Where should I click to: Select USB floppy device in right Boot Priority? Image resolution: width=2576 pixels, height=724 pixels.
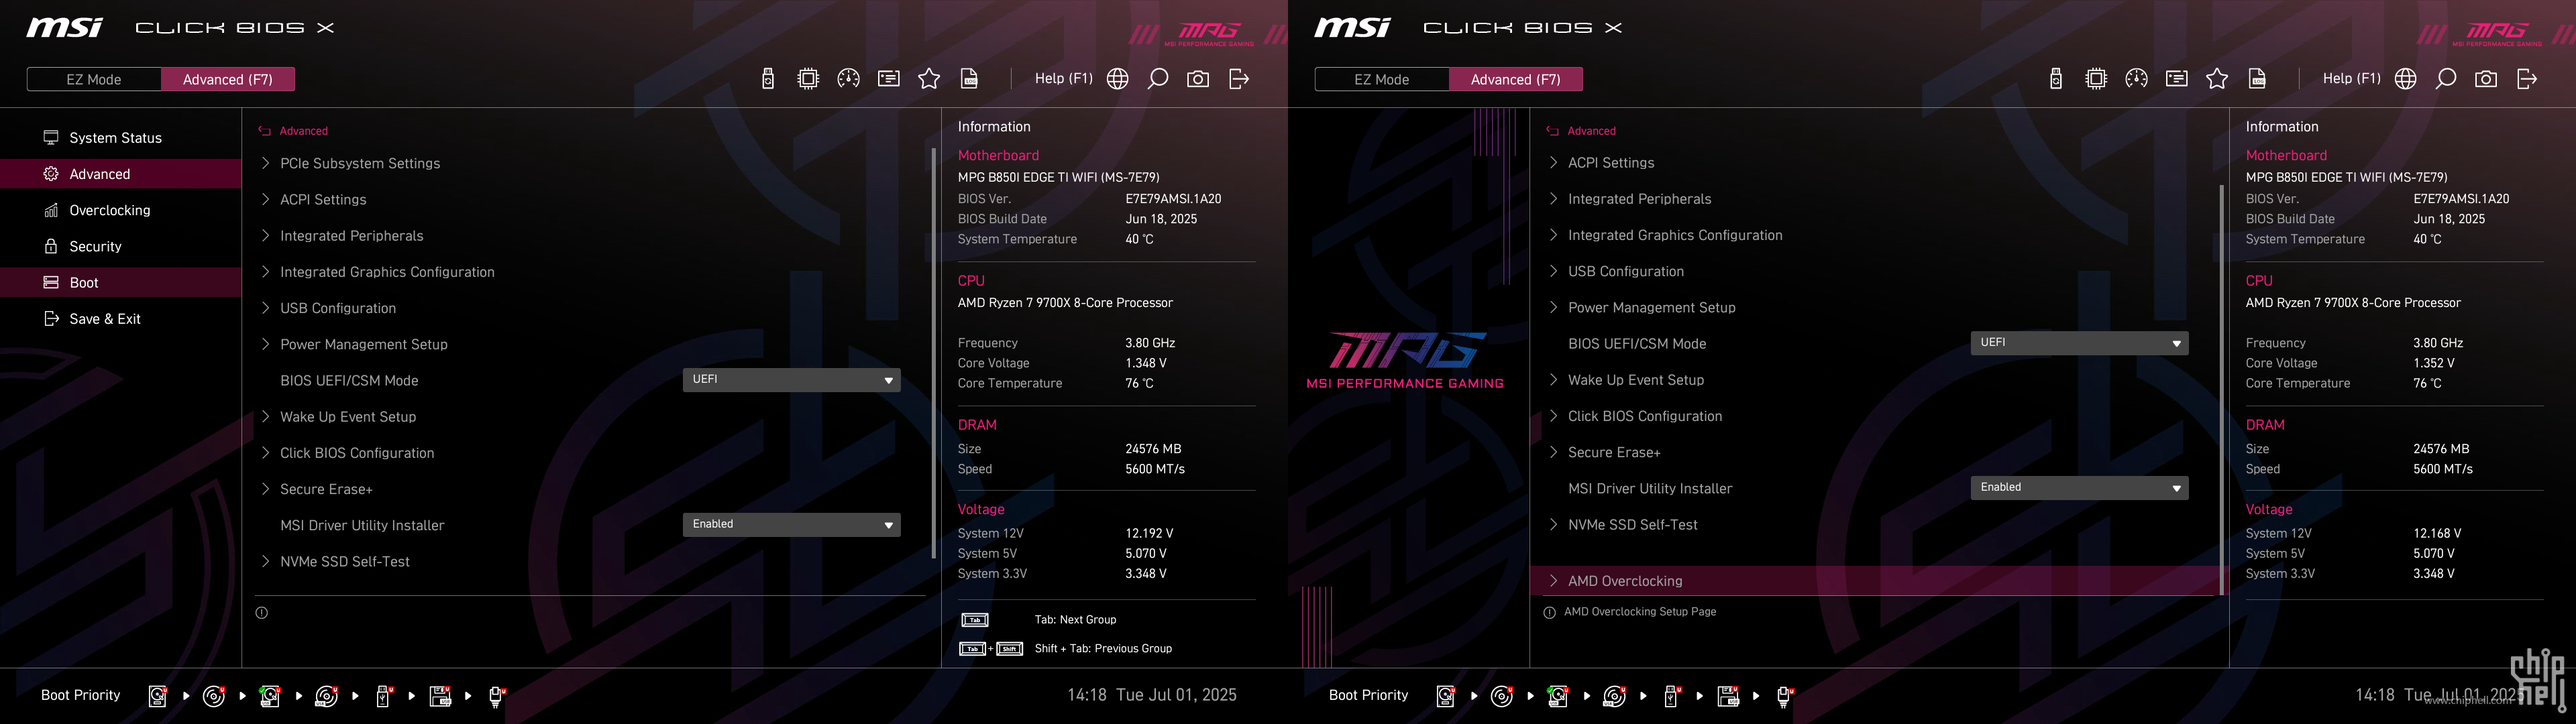(x=1728, y=696)
